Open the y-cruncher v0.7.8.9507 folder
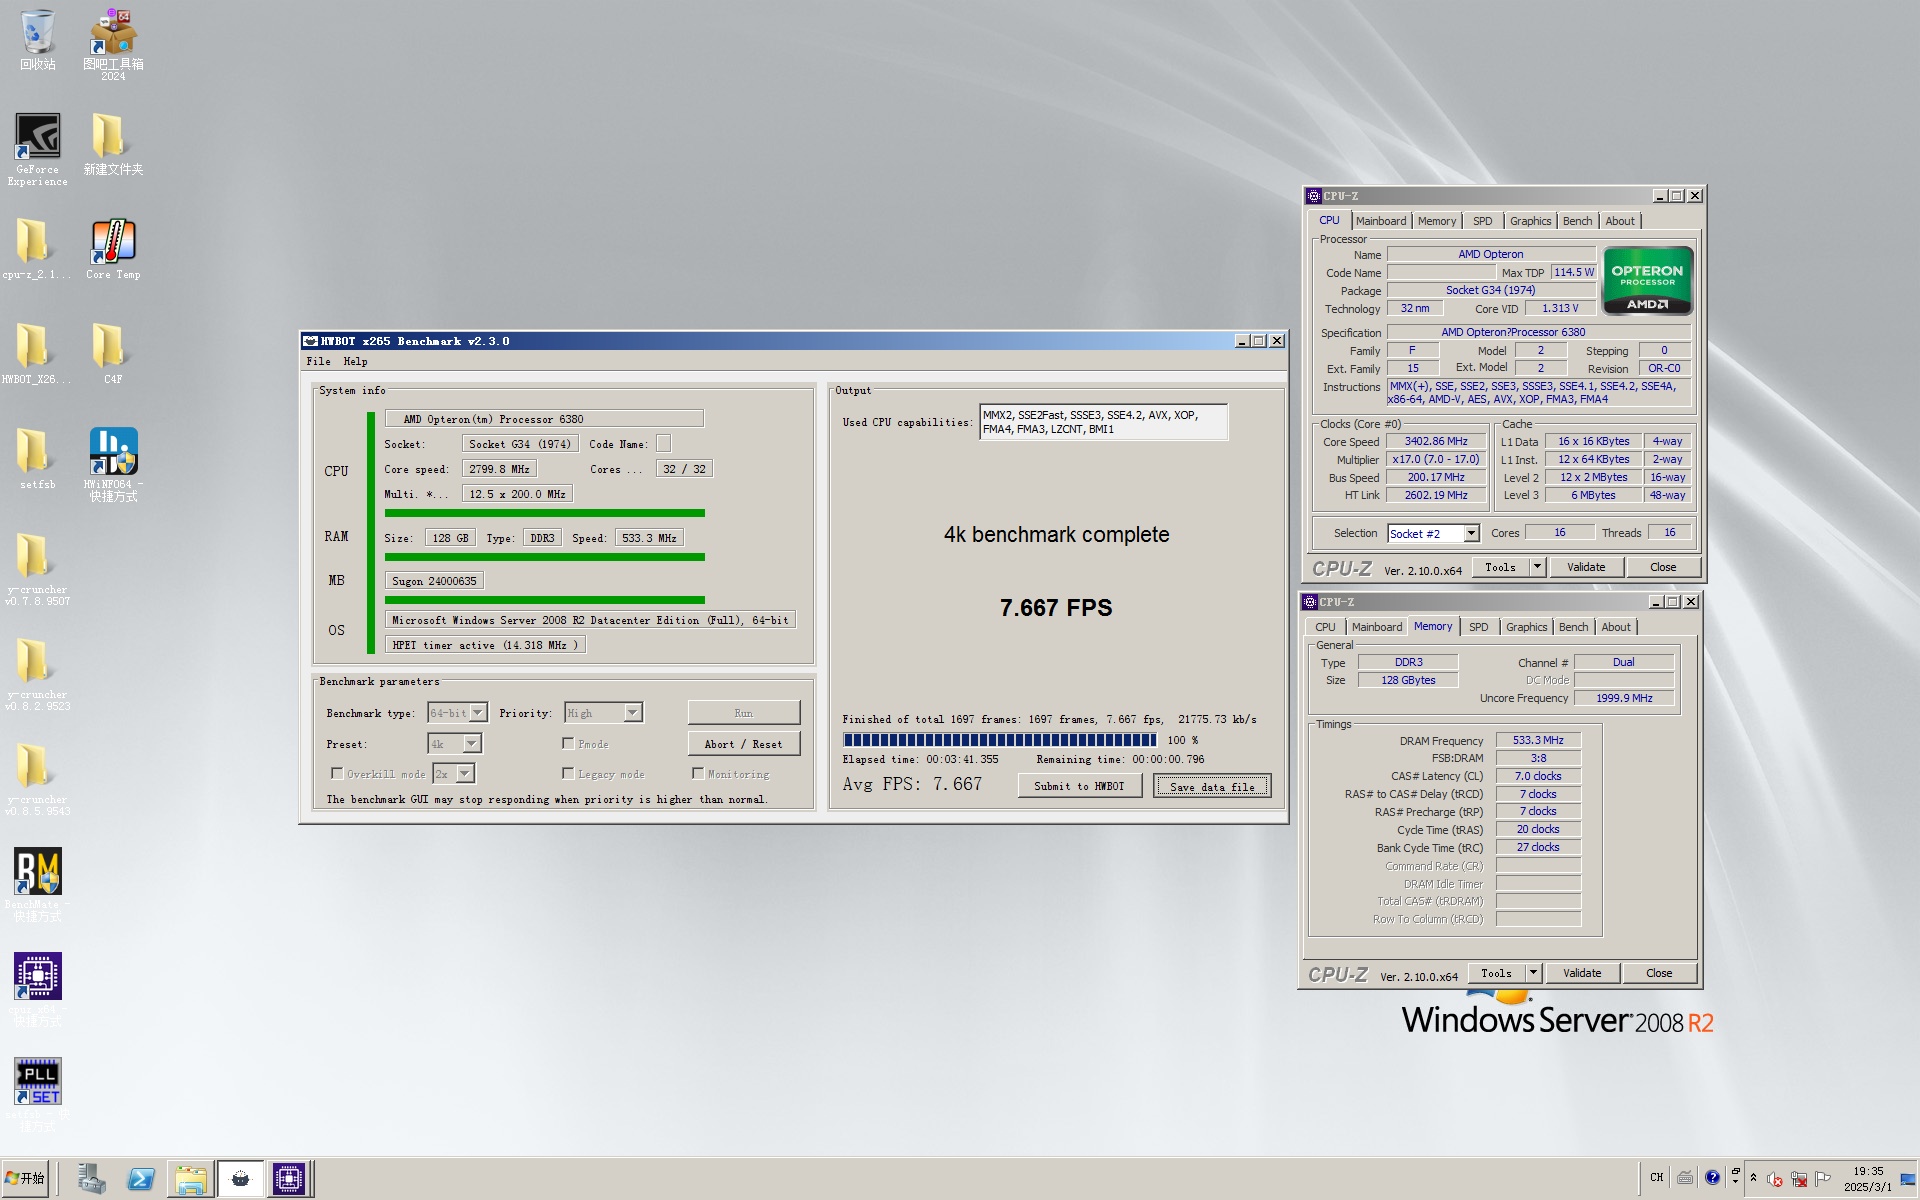 (37, 569)
